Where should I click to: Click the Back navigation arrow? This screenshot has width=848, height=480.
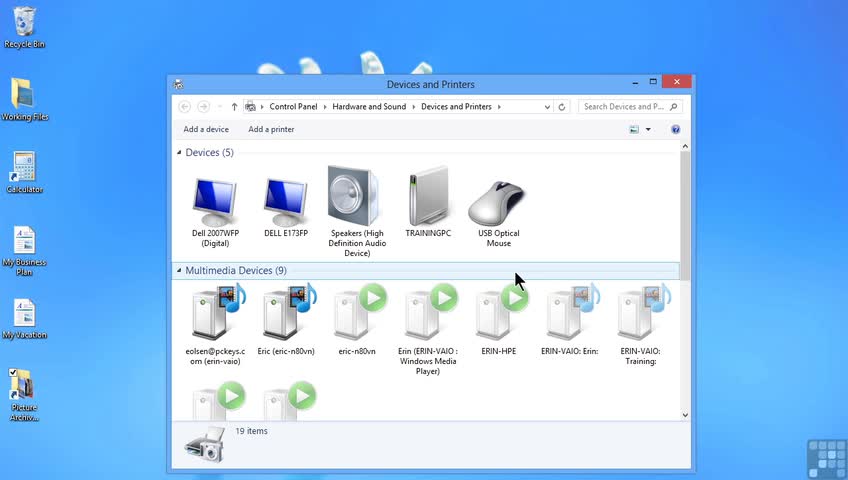(184, 106)
